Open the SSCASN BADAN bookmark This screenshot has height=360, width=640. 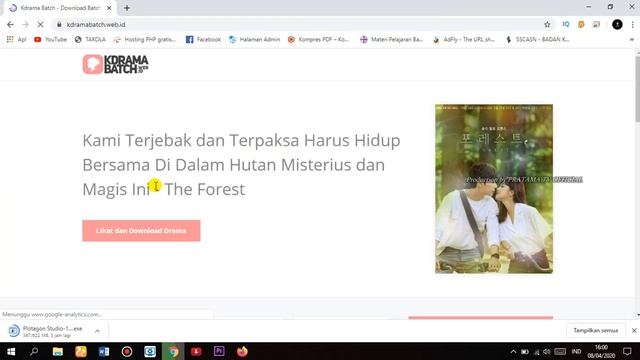537,40
